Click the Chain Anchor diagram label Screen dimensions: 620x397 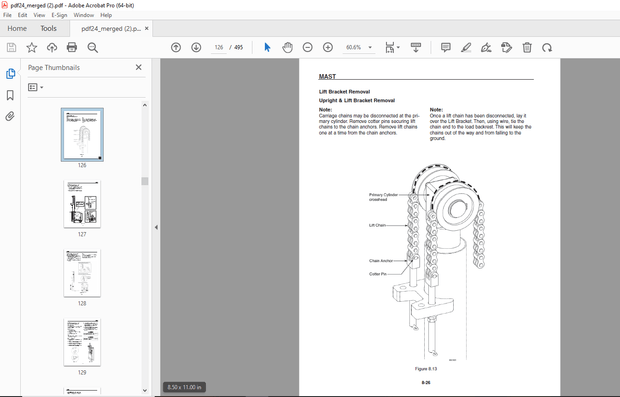381,261
